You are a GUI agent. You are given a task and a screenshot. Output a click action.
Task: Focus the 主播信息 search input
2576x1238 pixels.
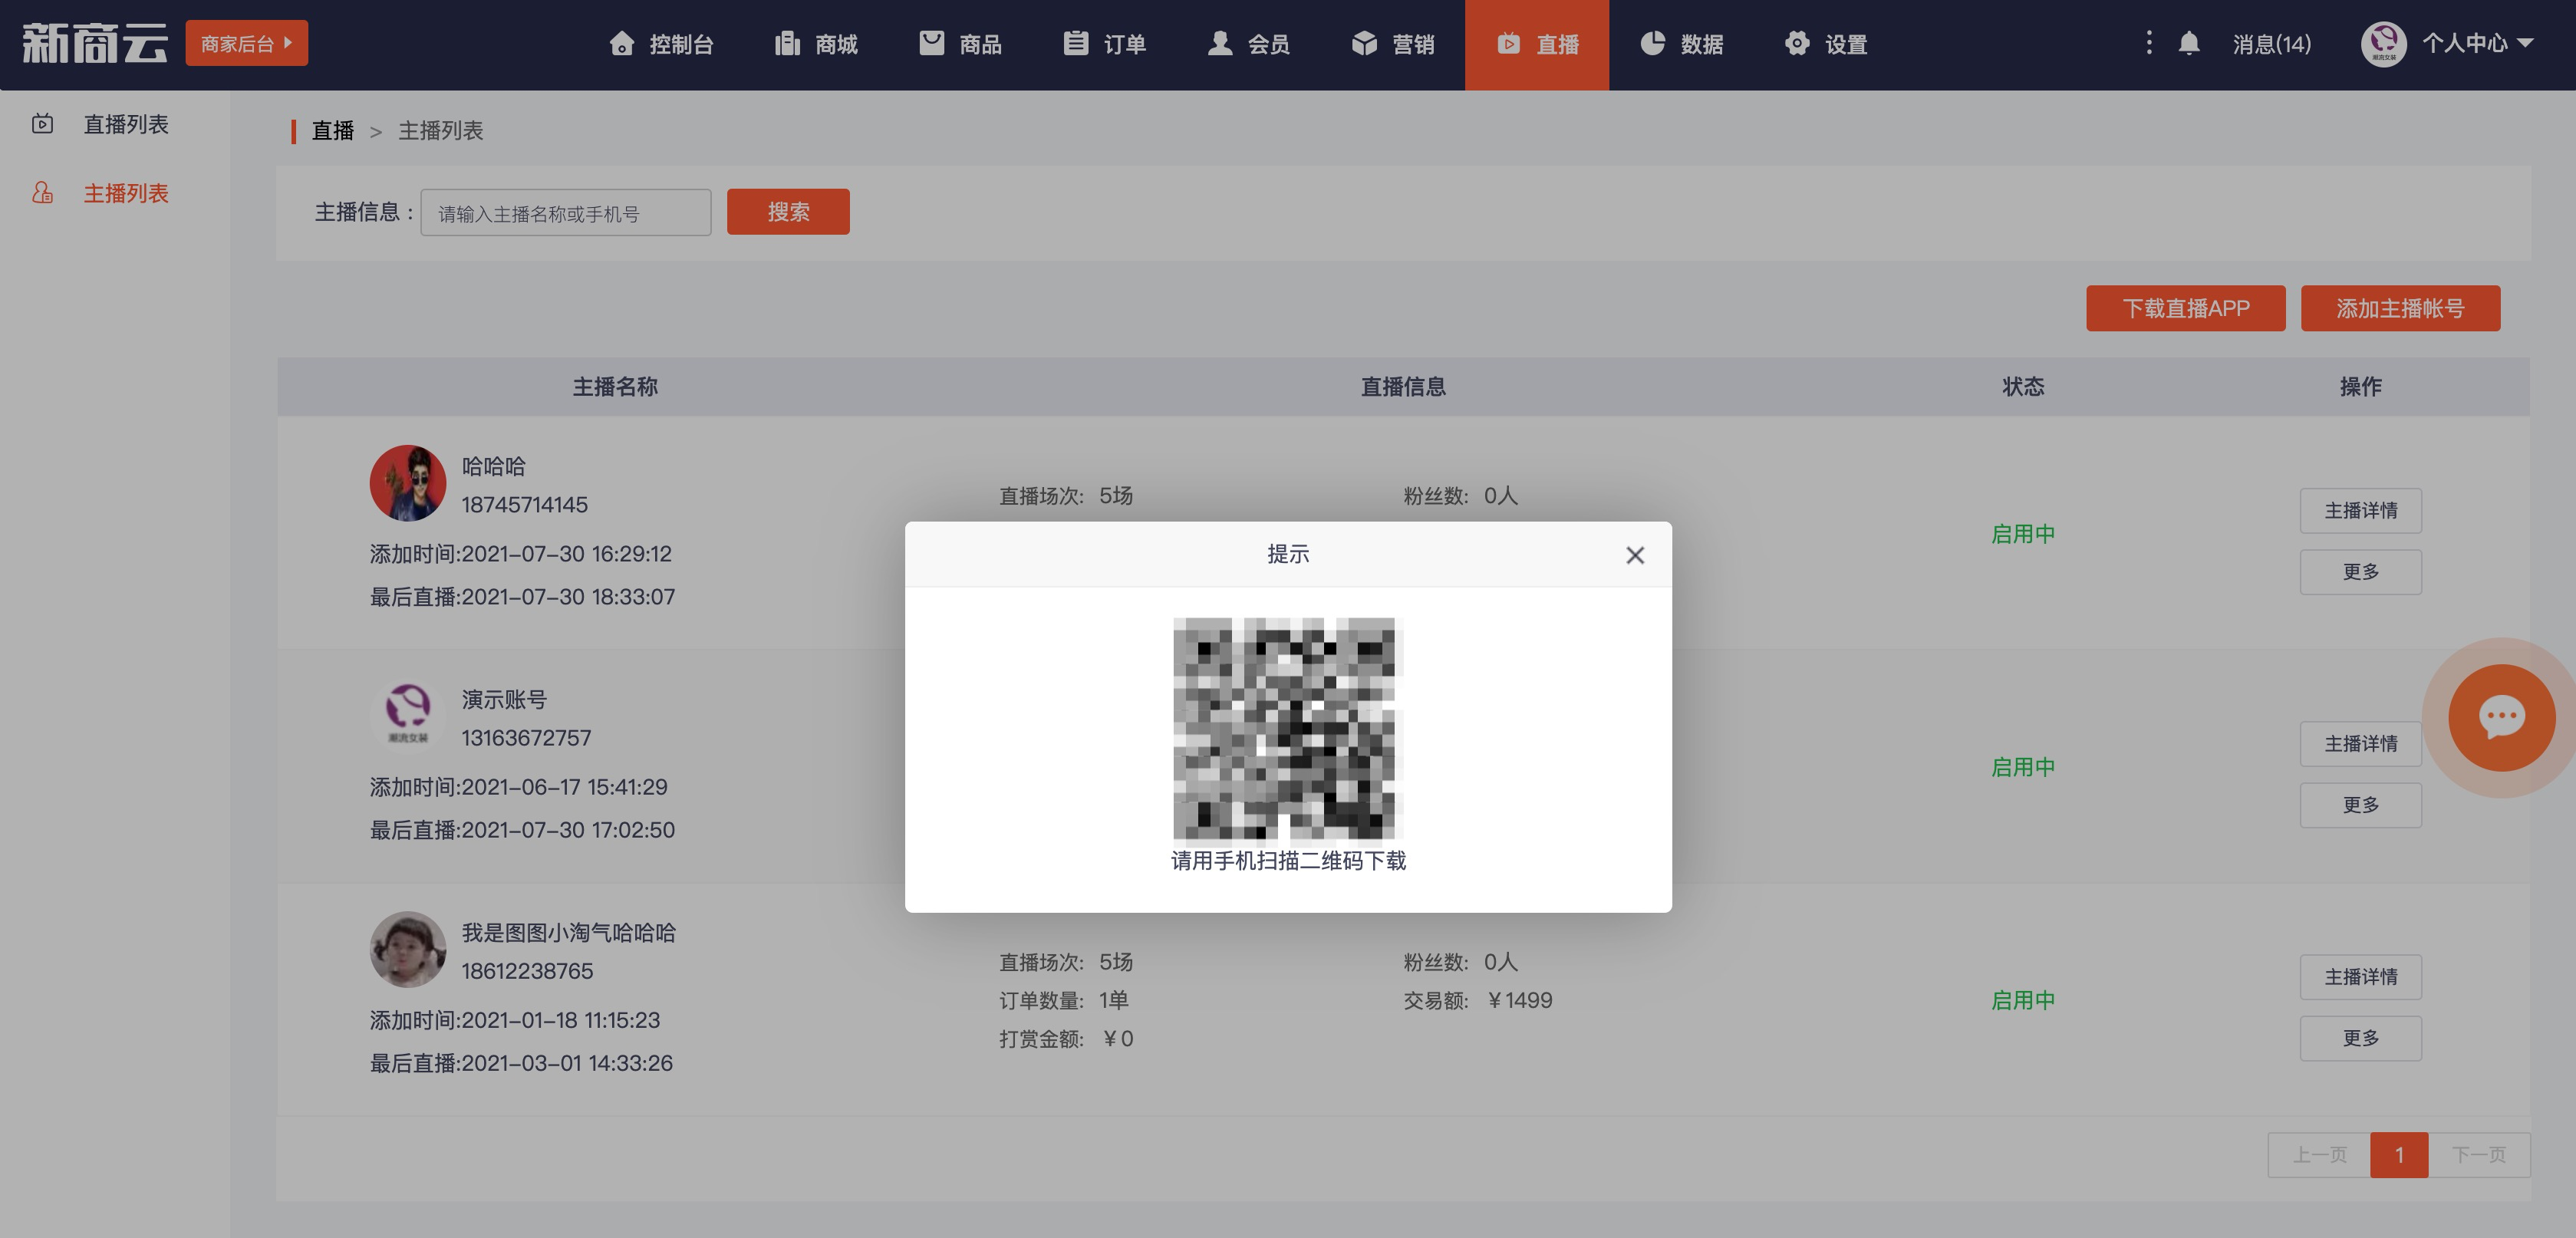click(x=566, y=213)
